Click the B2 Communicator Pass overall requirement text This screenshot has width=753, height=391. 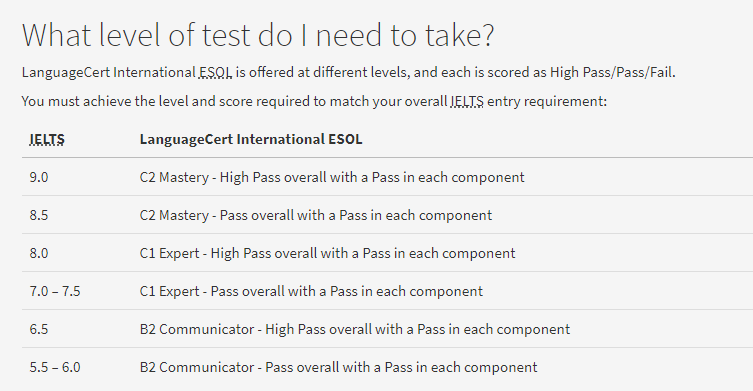[339, 367]
